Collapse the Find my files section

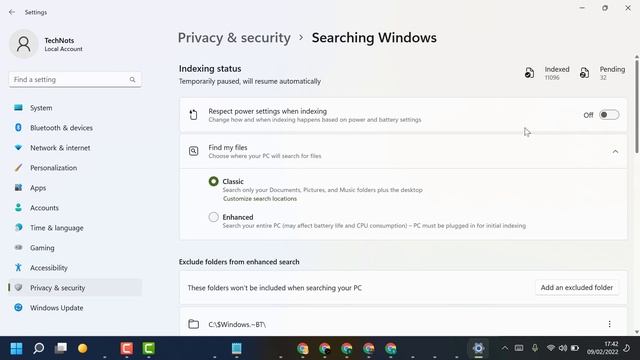tap(615, 151)
